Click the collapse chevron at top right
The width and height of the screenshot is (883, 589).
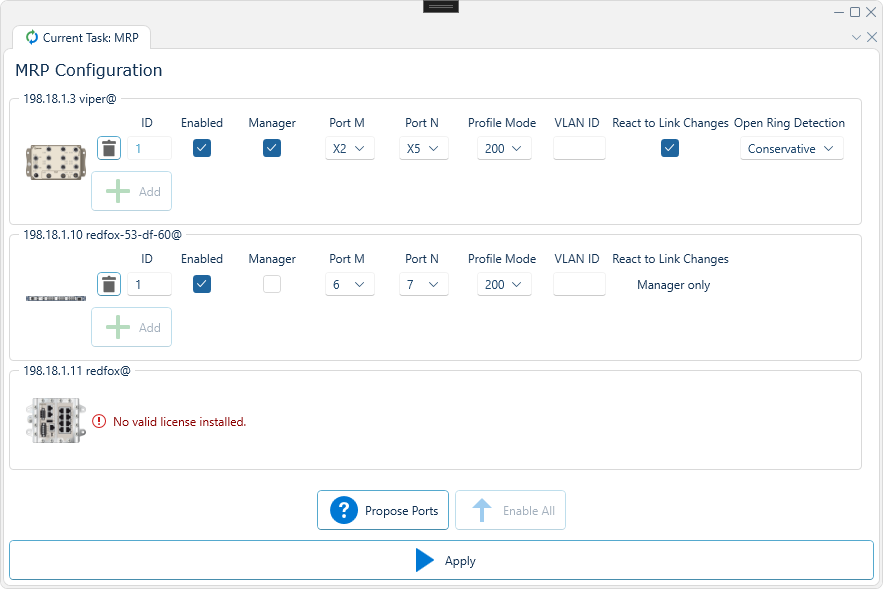click(856, 36)
